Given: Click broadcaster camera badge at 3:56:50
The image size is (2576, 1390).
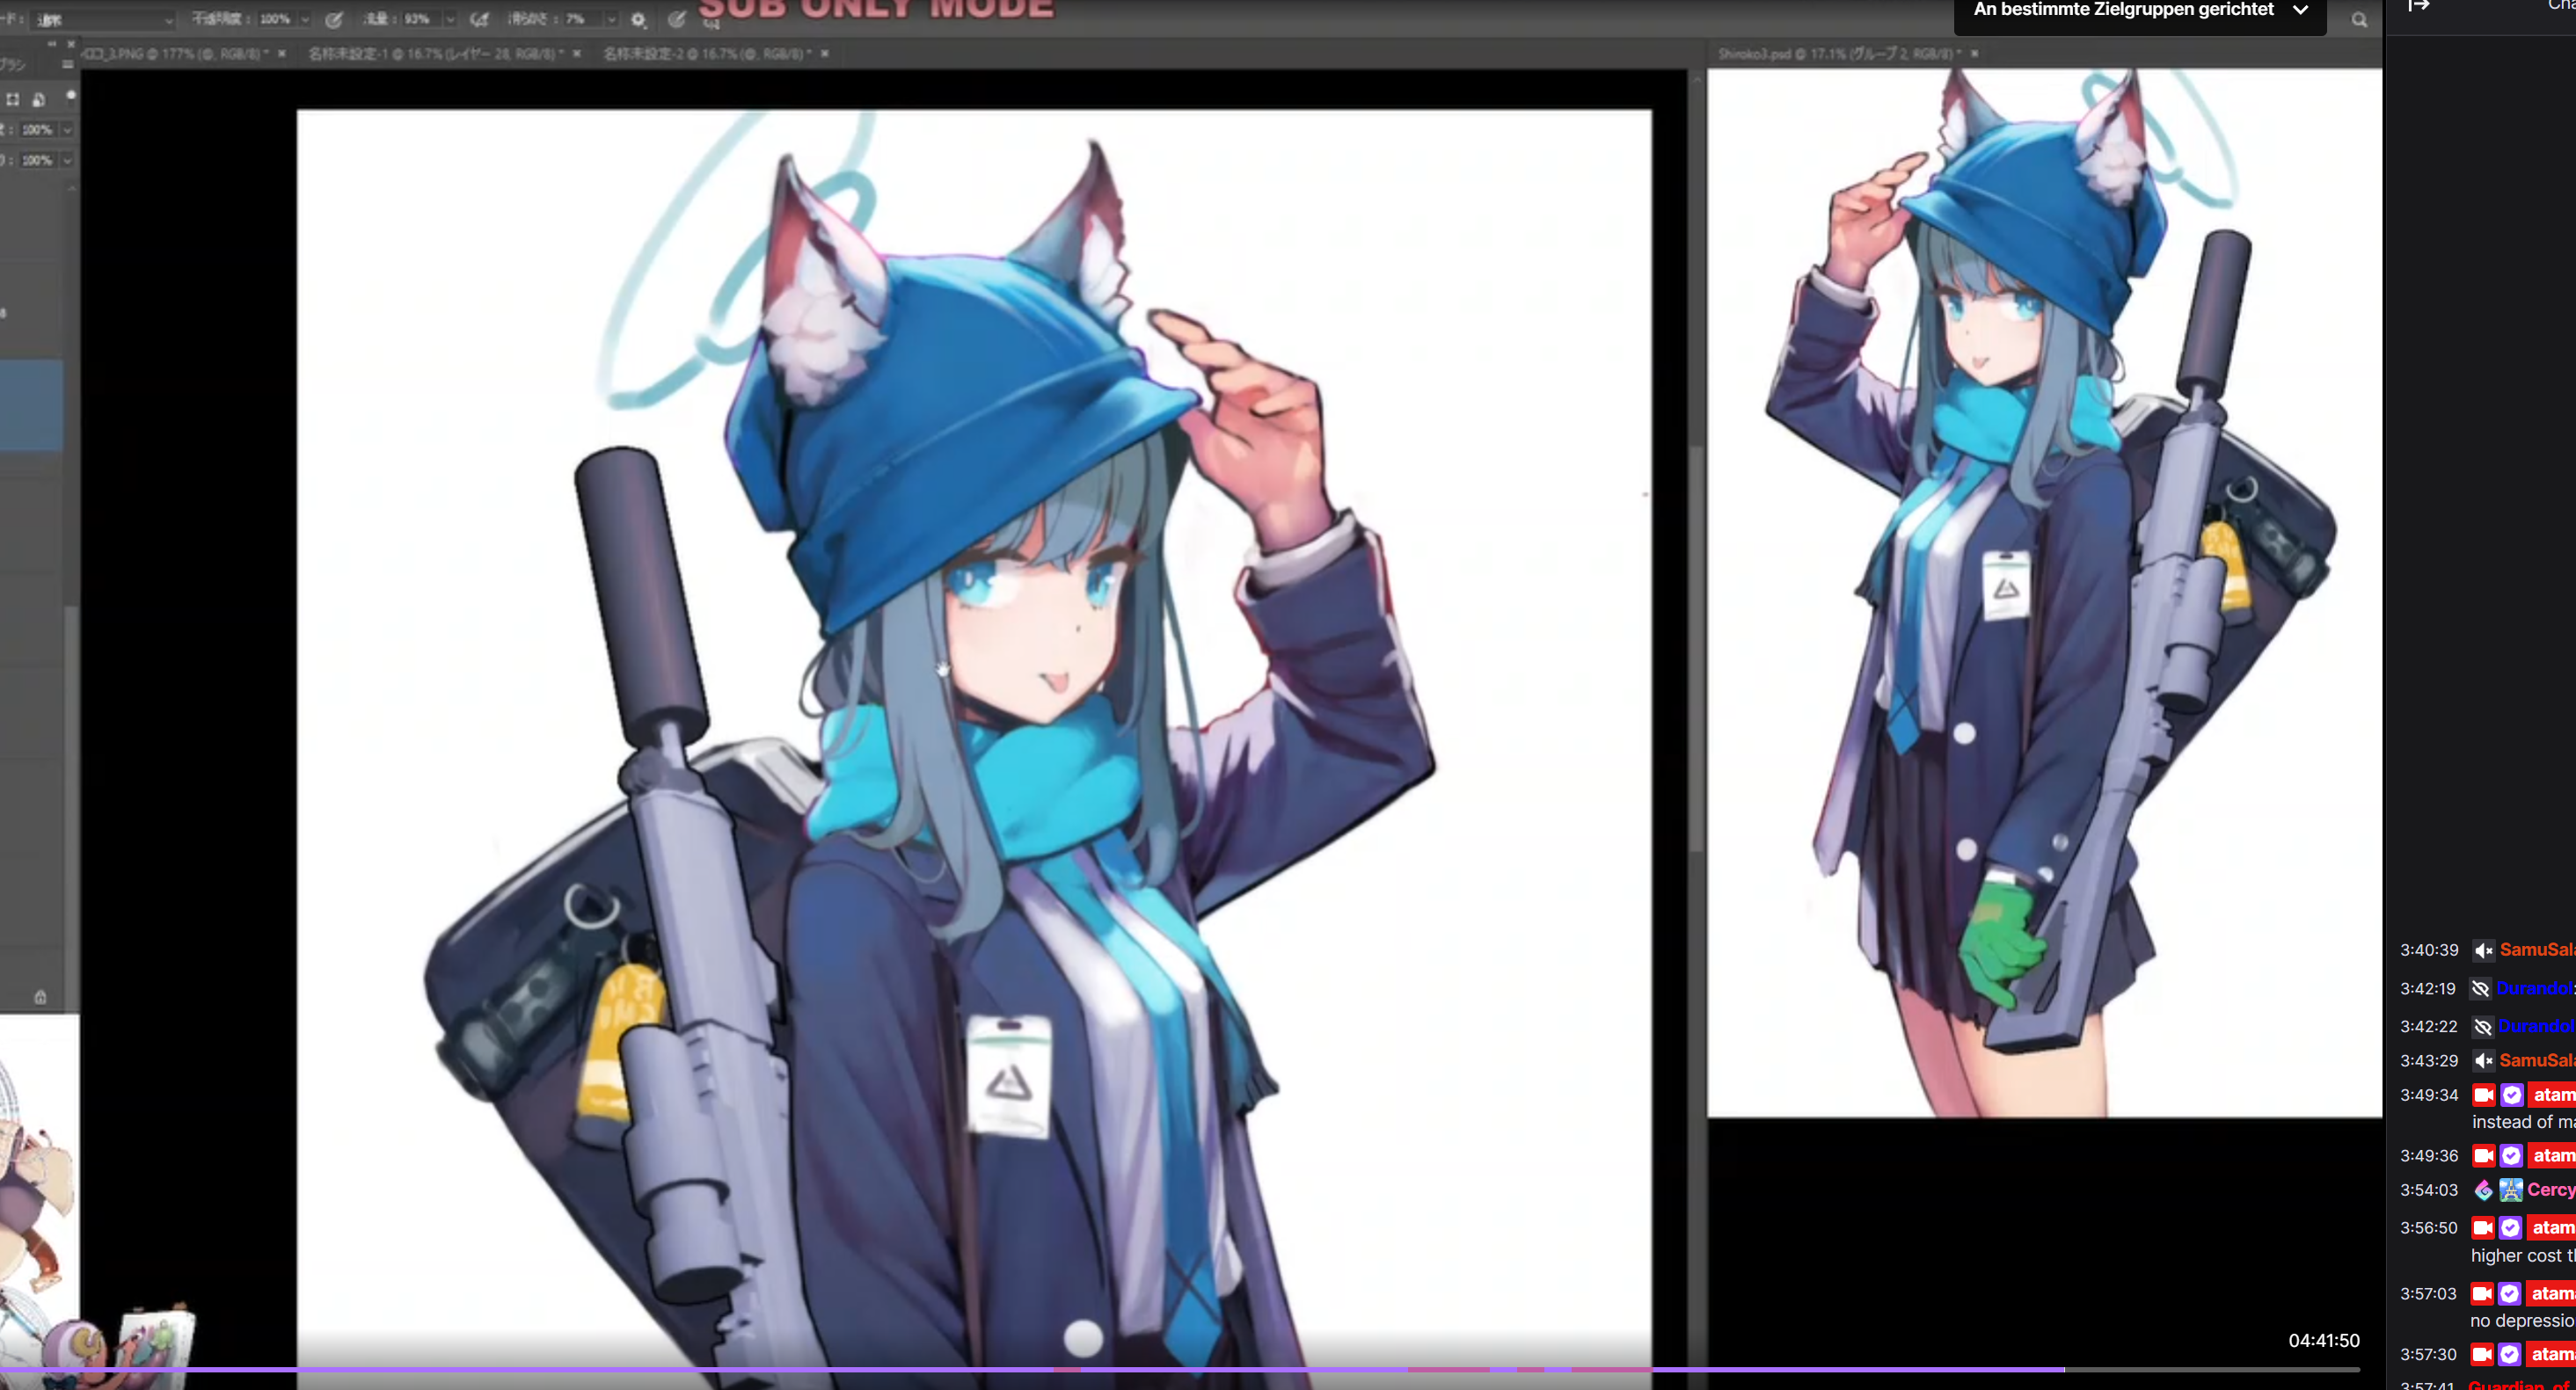Looking at the screenshot, I should tap(2483, 1228).
